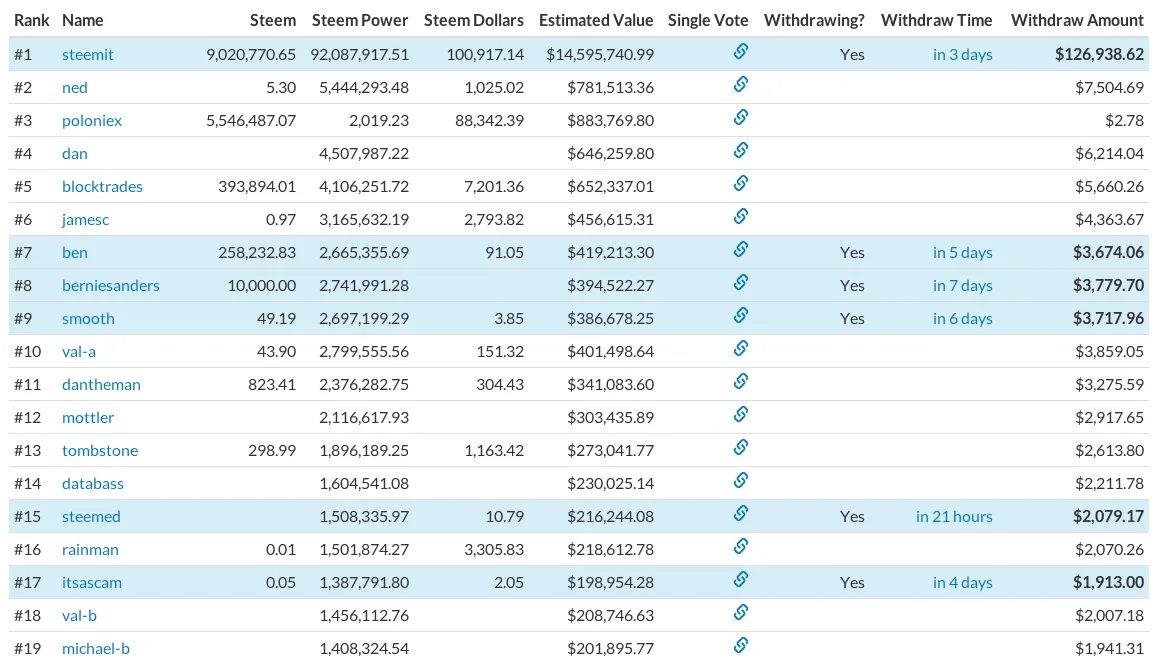
Task: Click the single vote icon for michael-b
Action: [741, 645]
